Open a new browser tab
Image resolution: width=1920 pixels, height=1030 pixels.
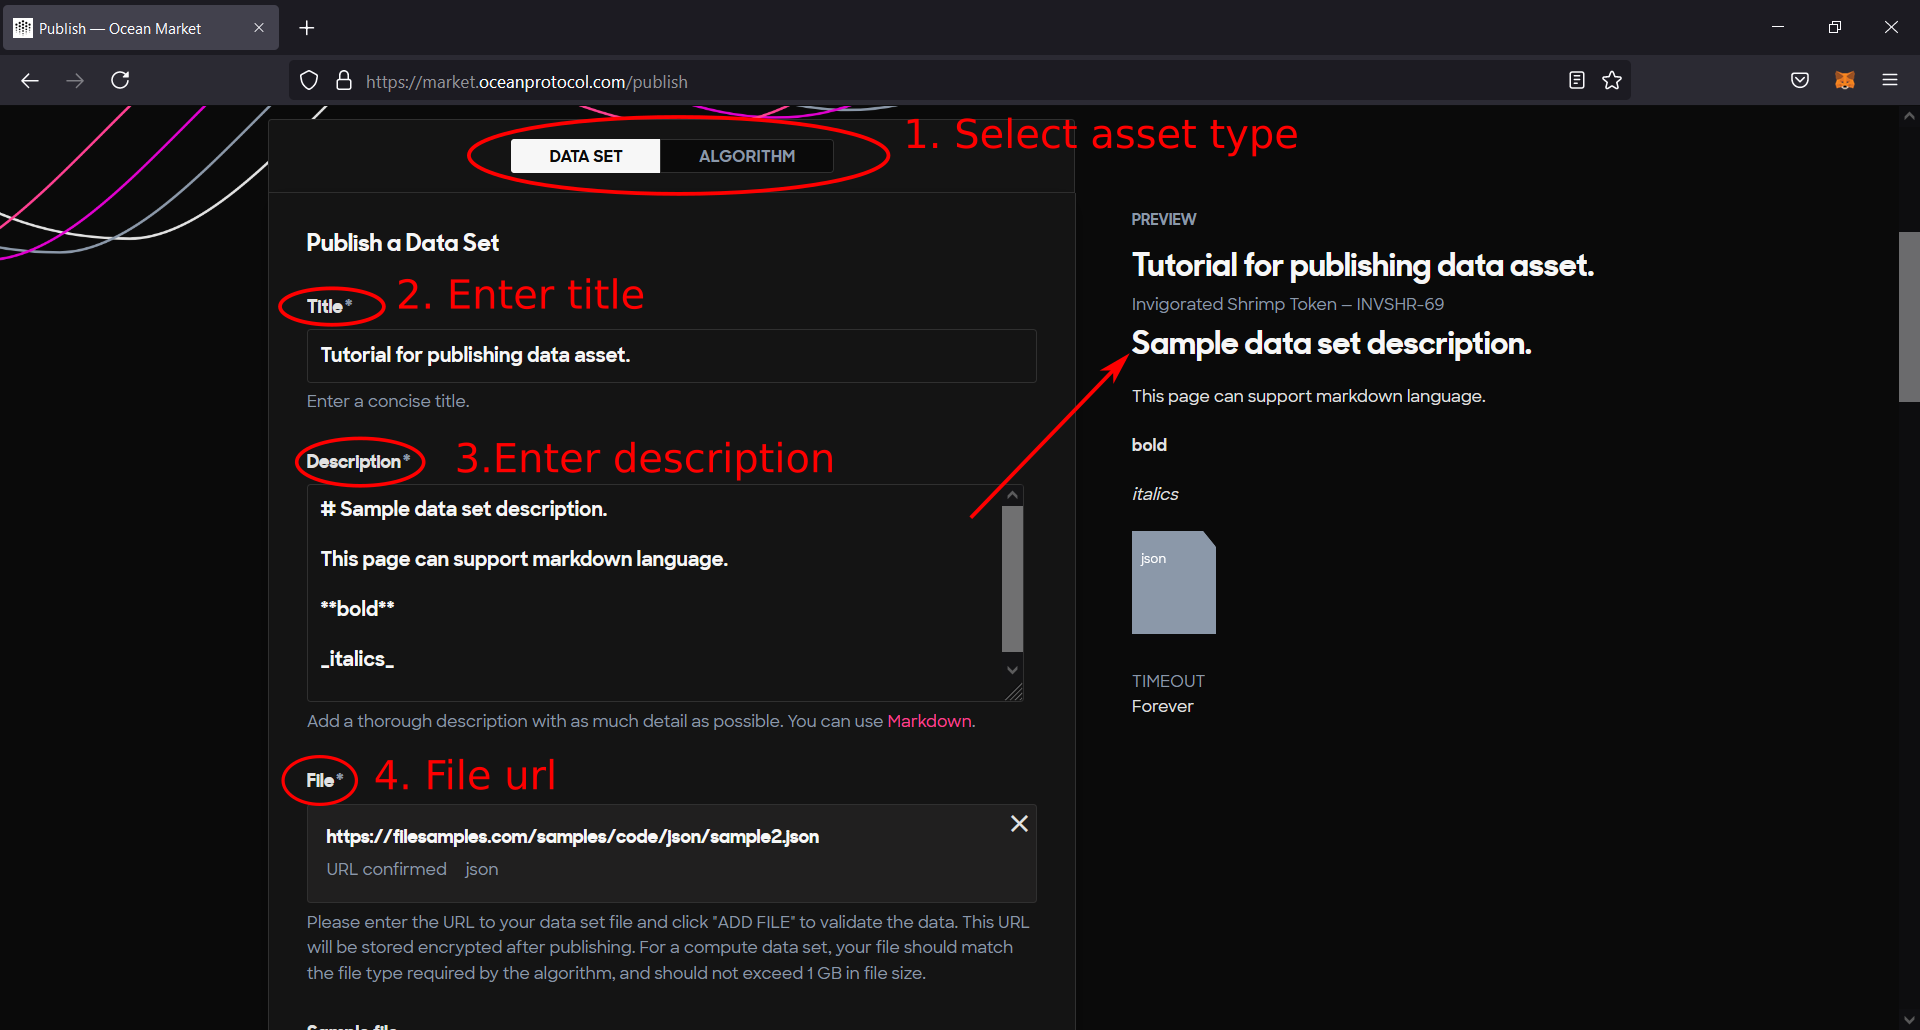307,28
